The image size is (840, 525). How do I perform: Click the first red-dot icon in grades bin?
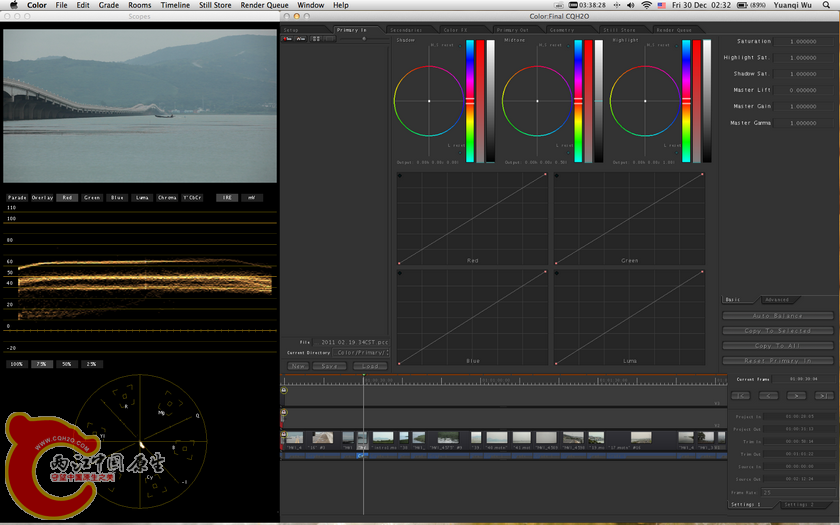click(x=288, y=39)
